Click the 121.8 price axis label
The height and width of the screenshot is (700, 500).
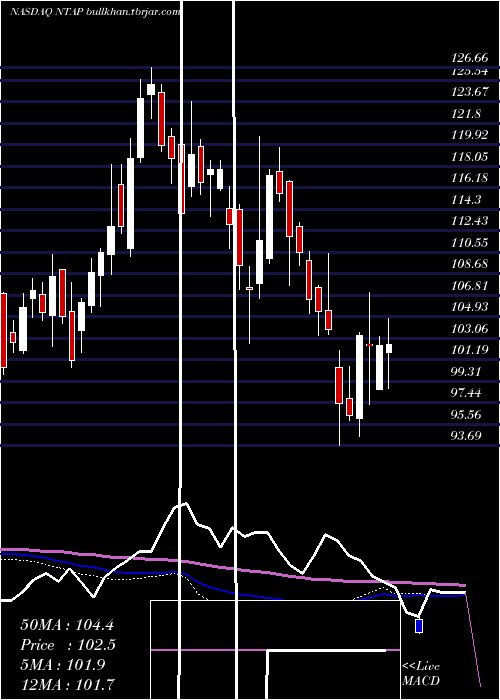point(466,114)
